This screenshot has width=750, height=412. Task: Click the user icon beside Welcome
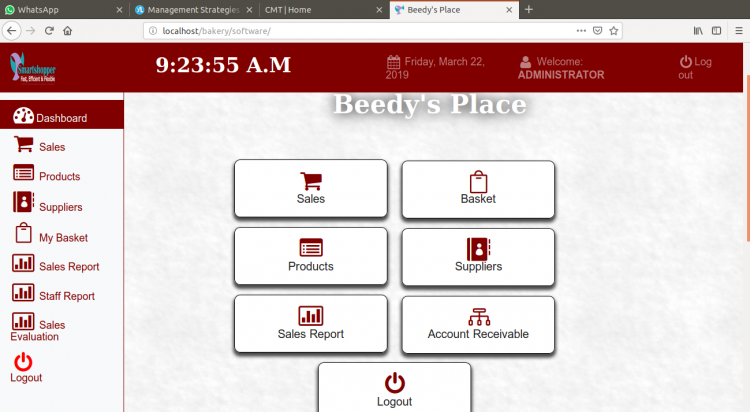(x=525, y=62)
